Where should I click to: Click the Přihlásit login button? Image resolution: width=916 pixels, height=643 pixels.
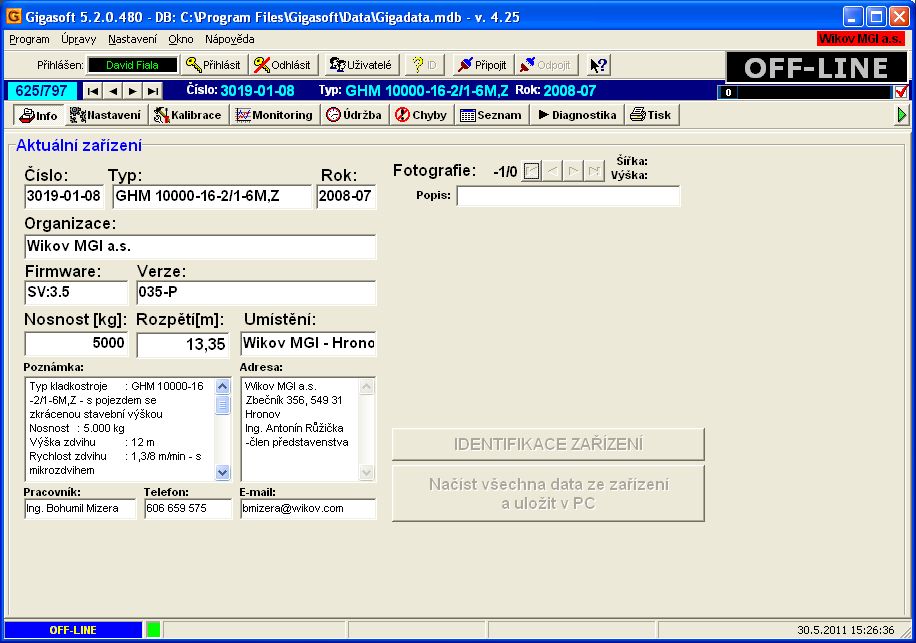tap(214, 65)
